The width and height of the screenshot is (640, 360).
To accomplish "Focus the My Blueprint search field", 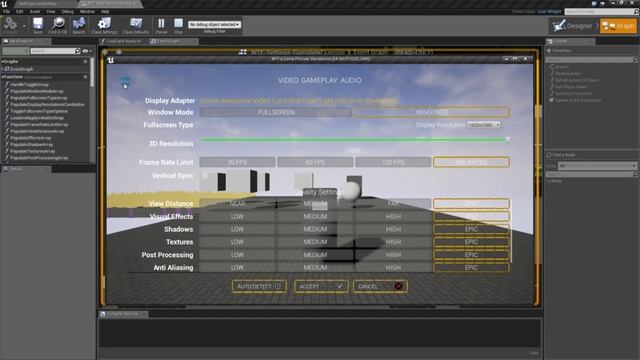I will point(55,51).
